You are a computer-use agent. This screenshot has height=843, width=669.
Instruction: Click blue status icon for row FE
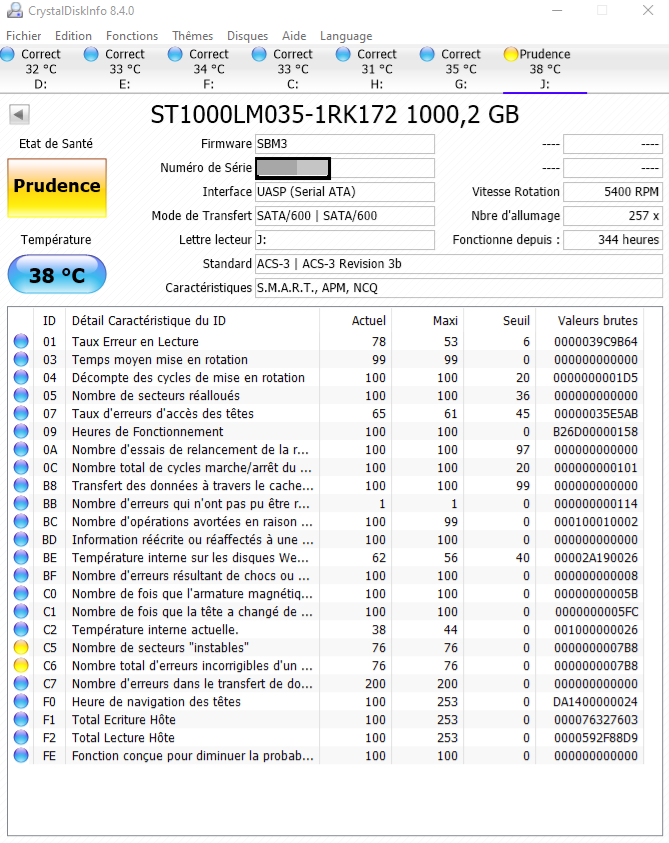click(21, 755)
